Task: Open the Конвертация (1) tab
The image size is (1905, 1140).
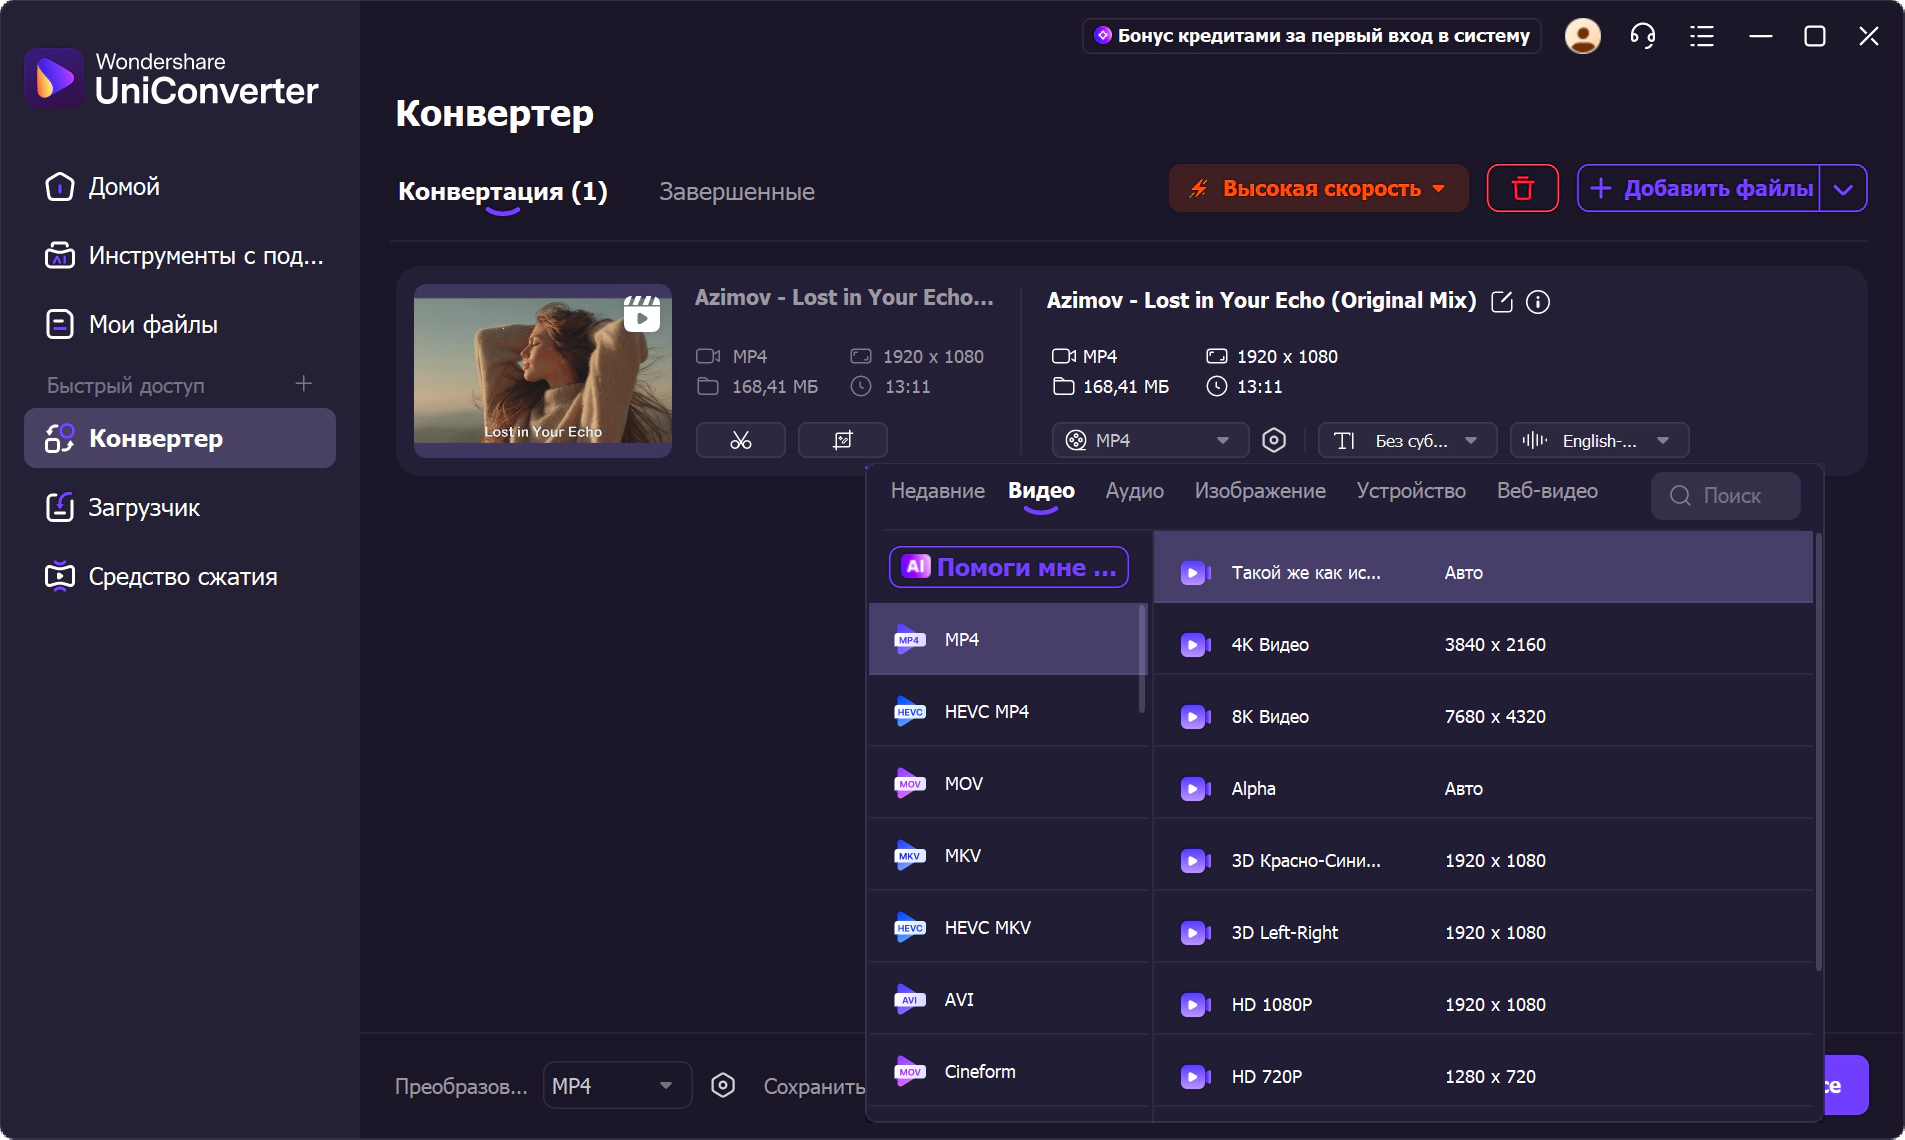Action: tap(503, 191)
